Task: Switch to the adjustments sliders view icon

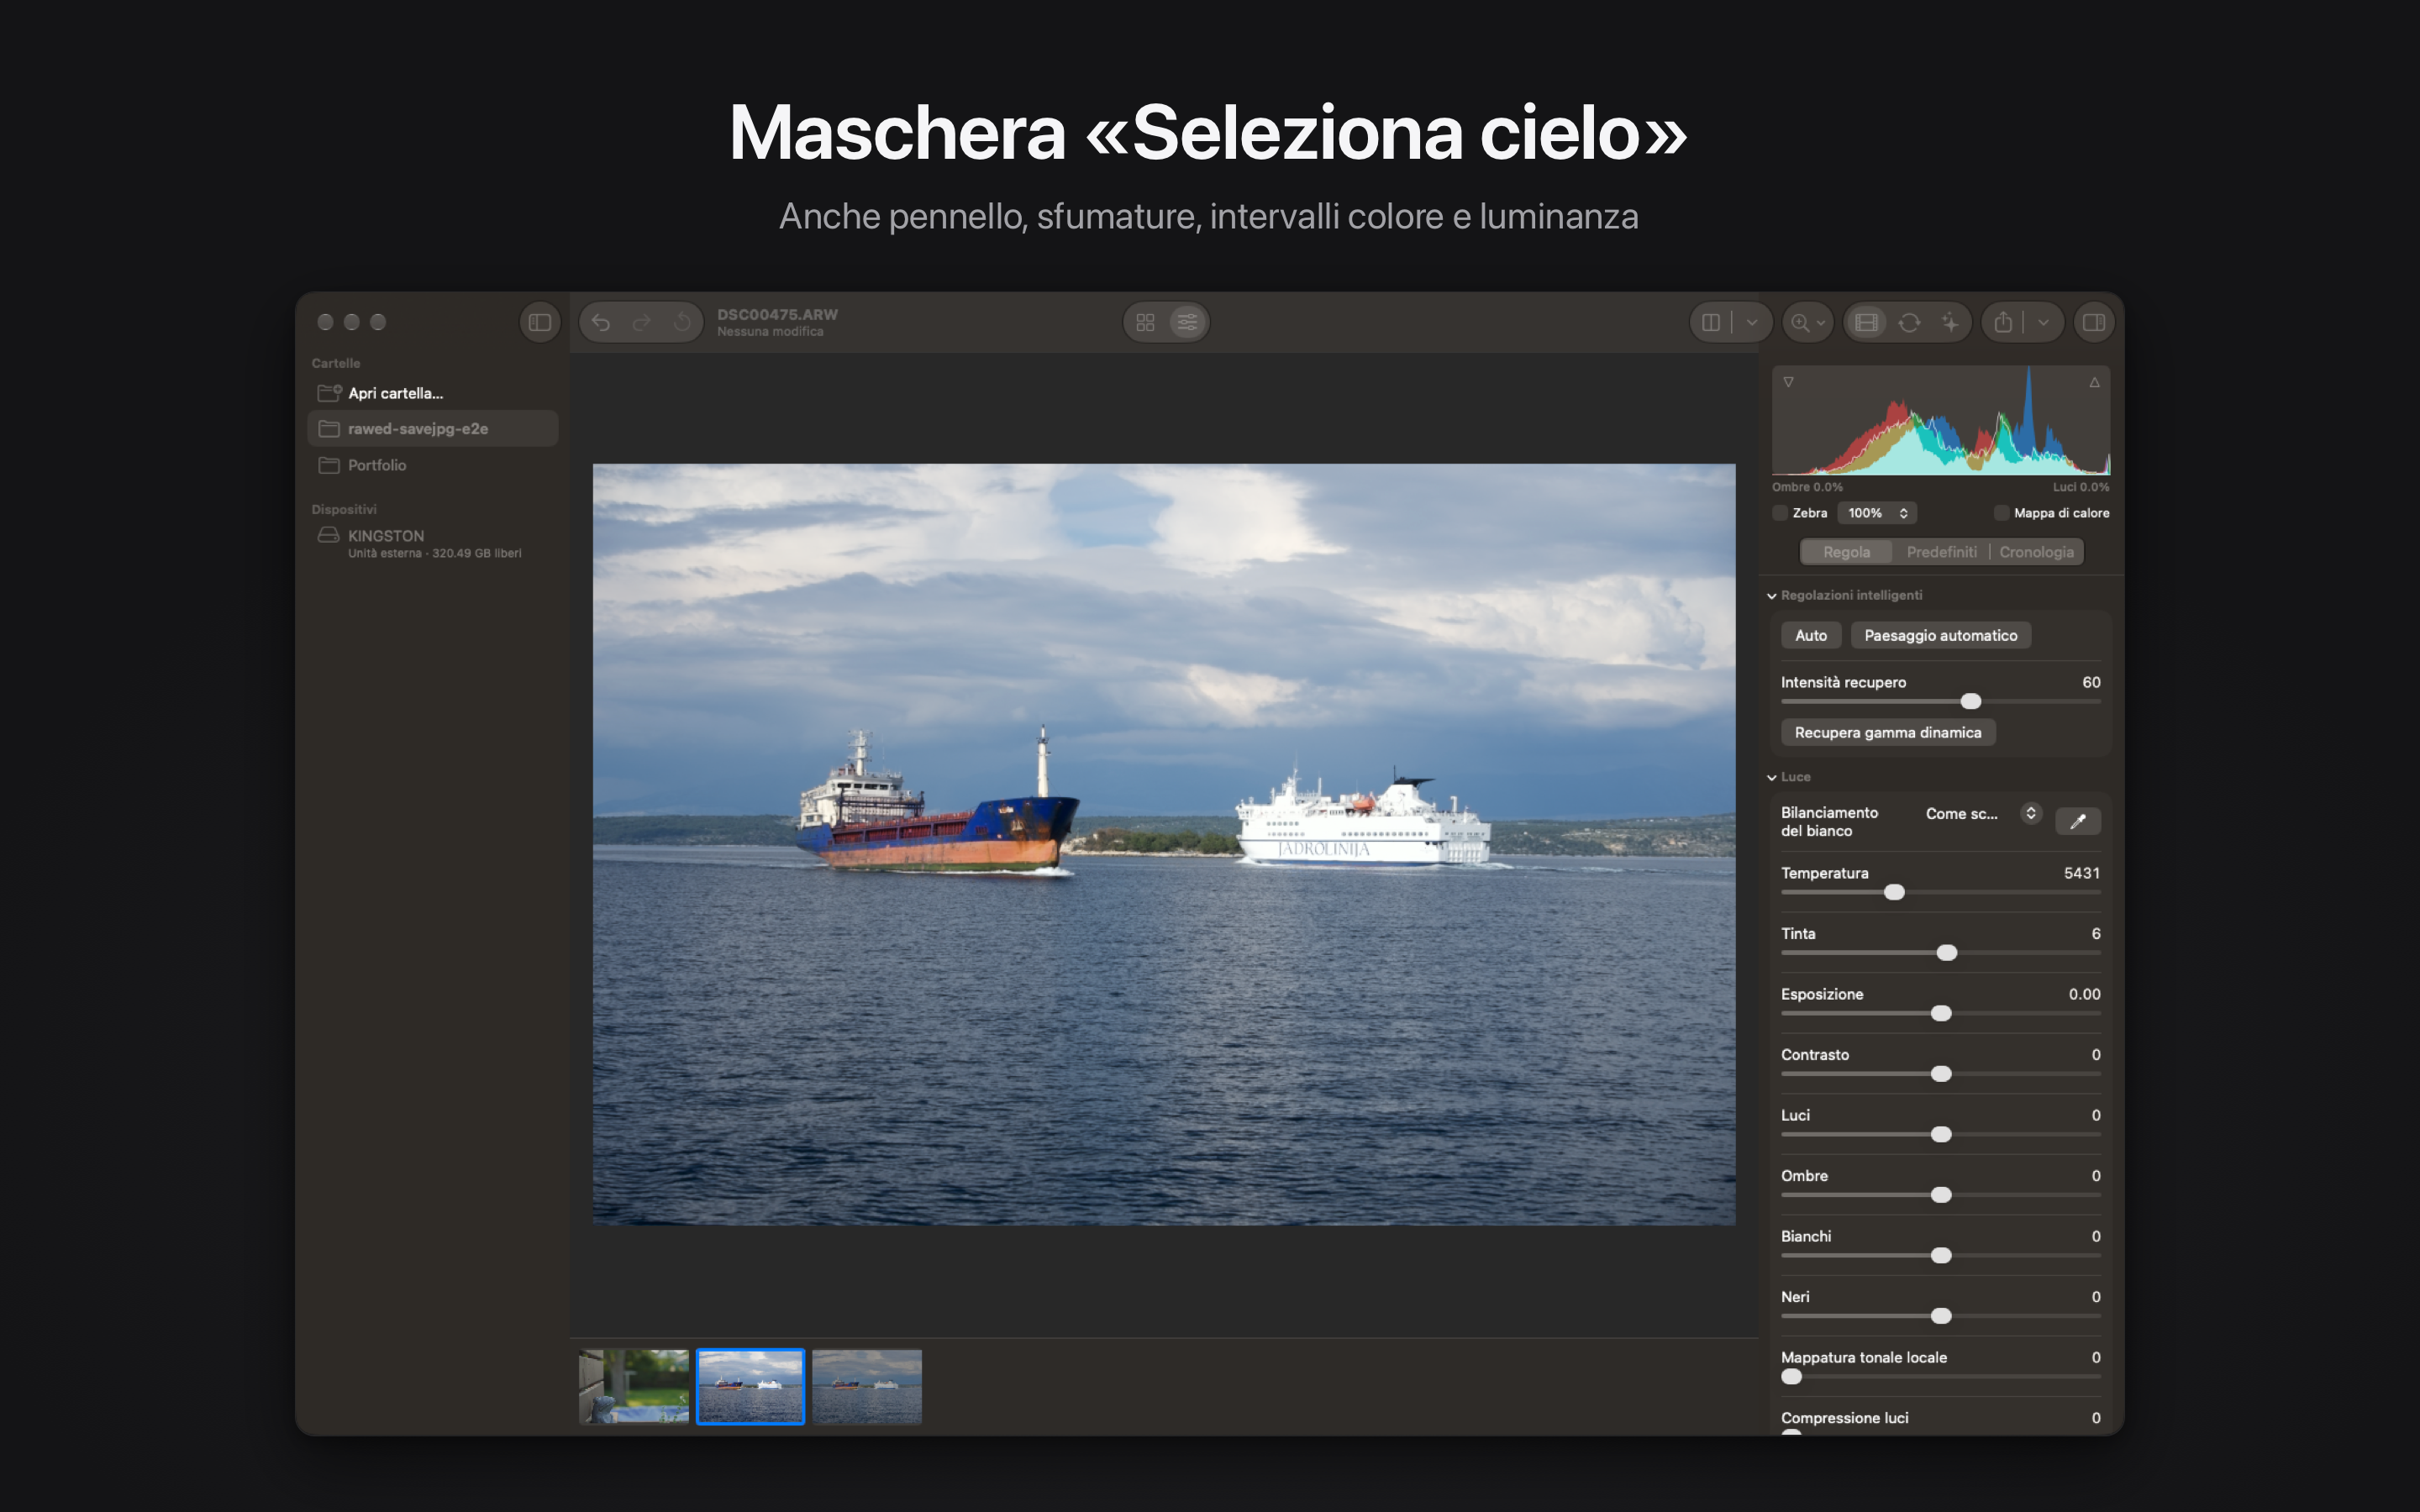Action: pos(1187,322)
